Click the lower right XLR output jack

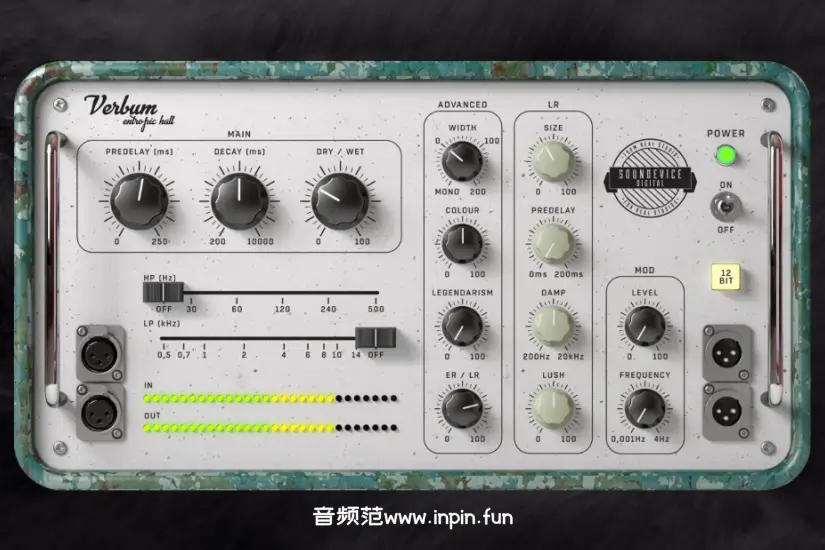click(727, 412)
